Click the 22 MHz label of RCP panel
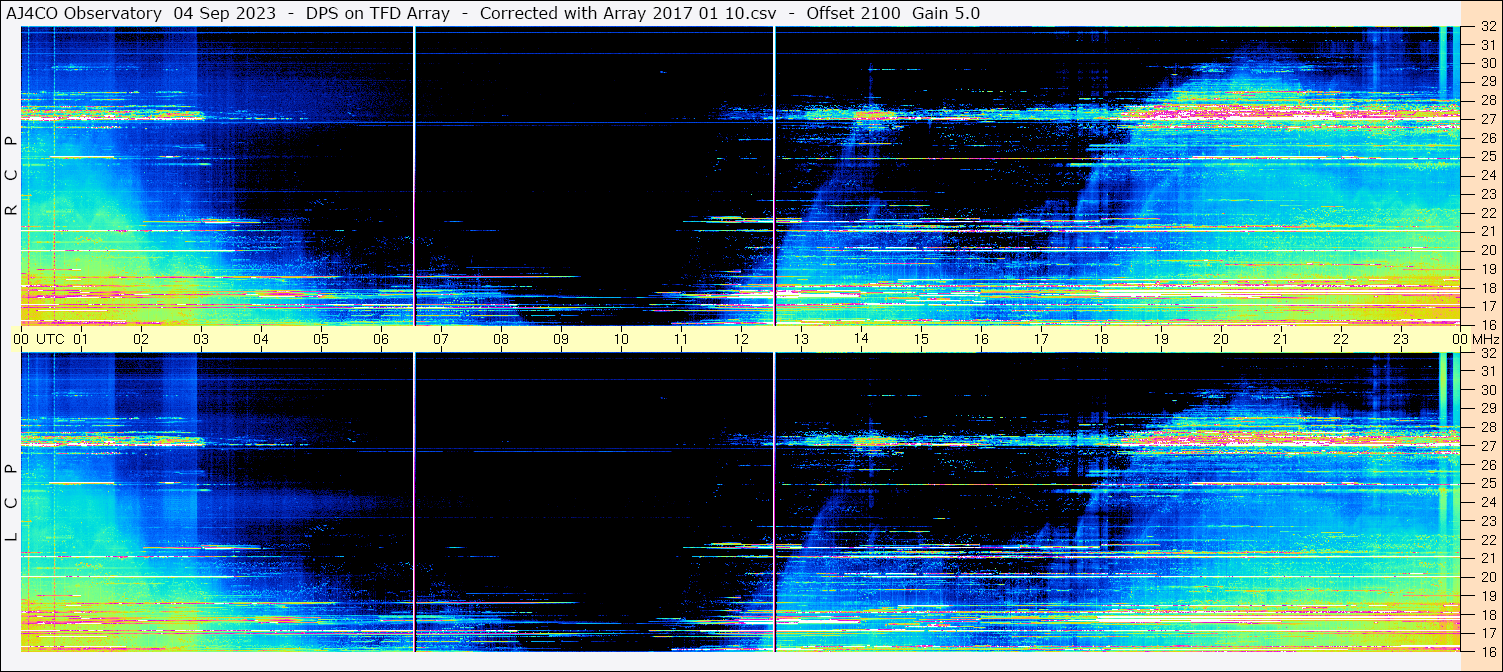The image size is (1503, 672). pos(1488,213)
